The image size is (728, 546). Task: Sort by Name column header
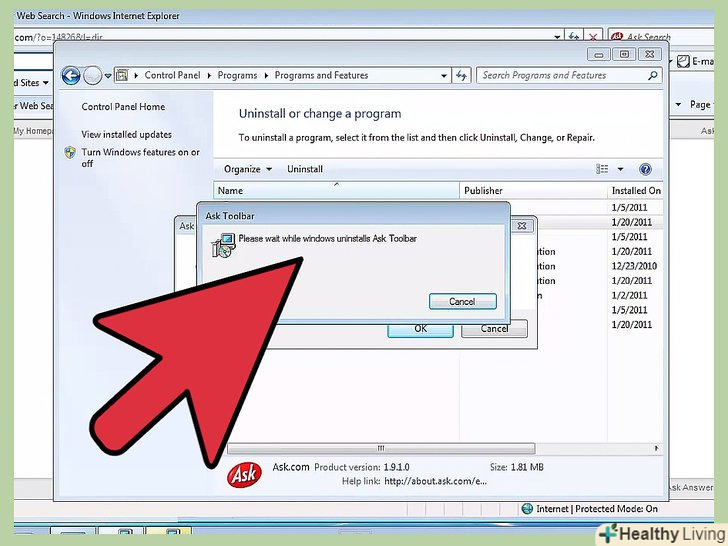point(336,191)
